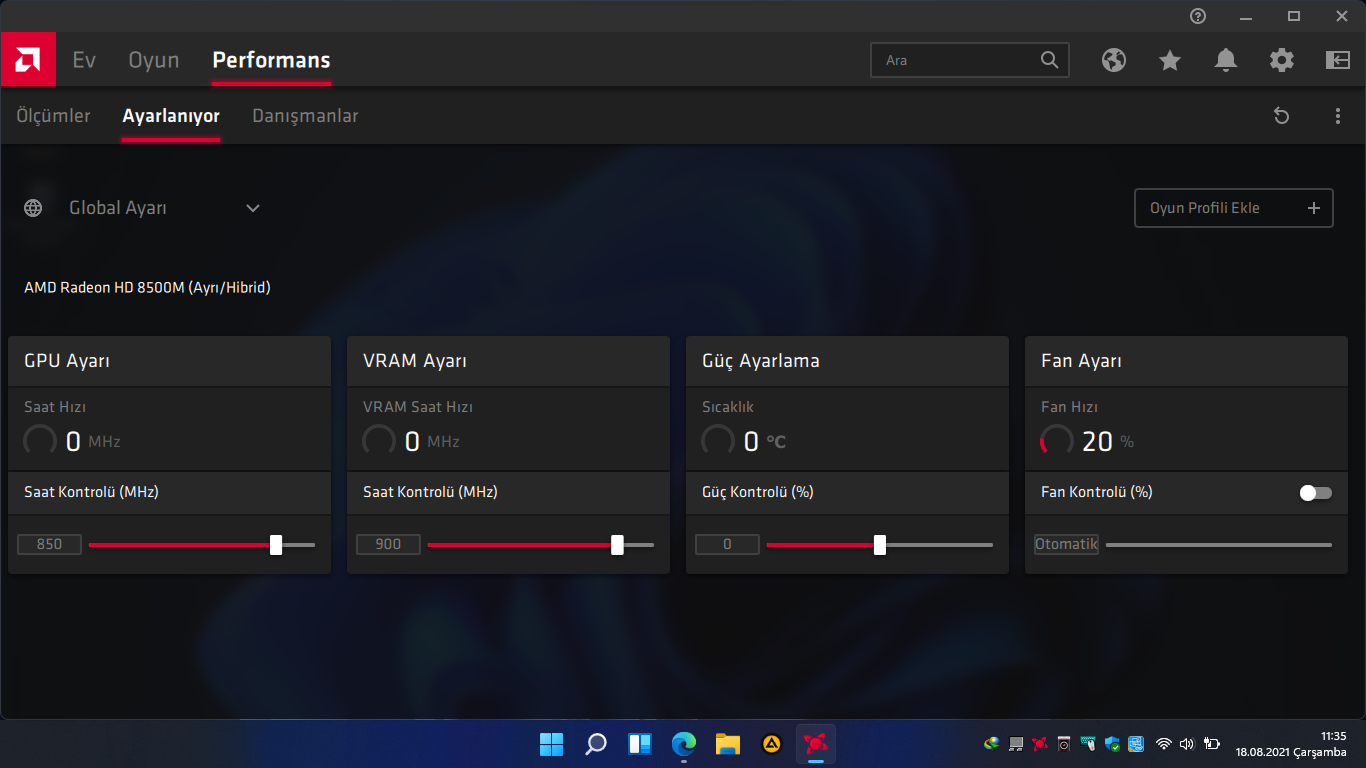Click the volume speaker tray icon
This screenshot has height=768, width=1366.
pyautogui.click(x=1187, y=744)
